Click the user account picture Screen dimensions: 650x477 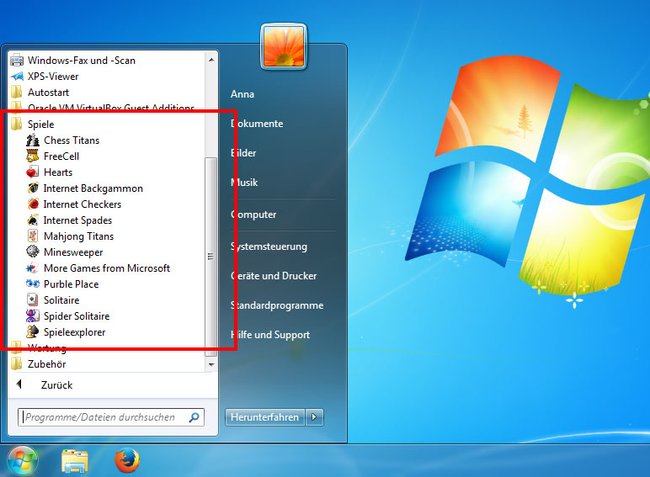click(x=284, y=46)
